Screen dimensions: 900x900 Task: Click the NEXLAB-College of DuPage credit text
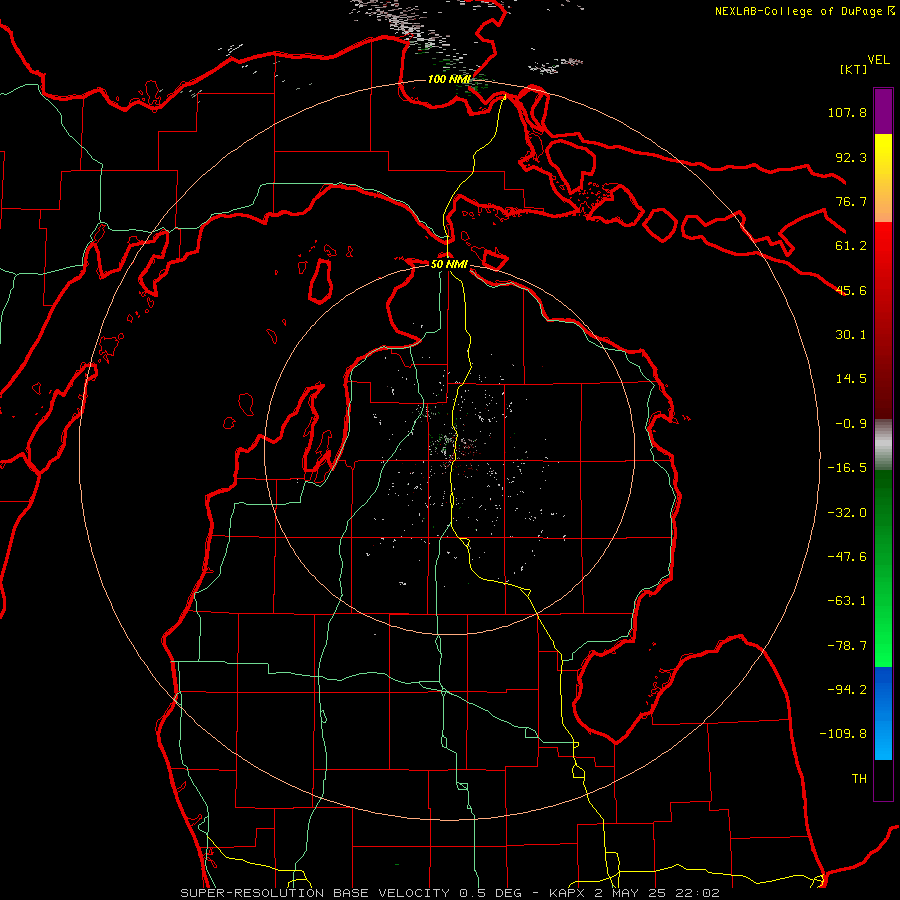click(804, 11)
